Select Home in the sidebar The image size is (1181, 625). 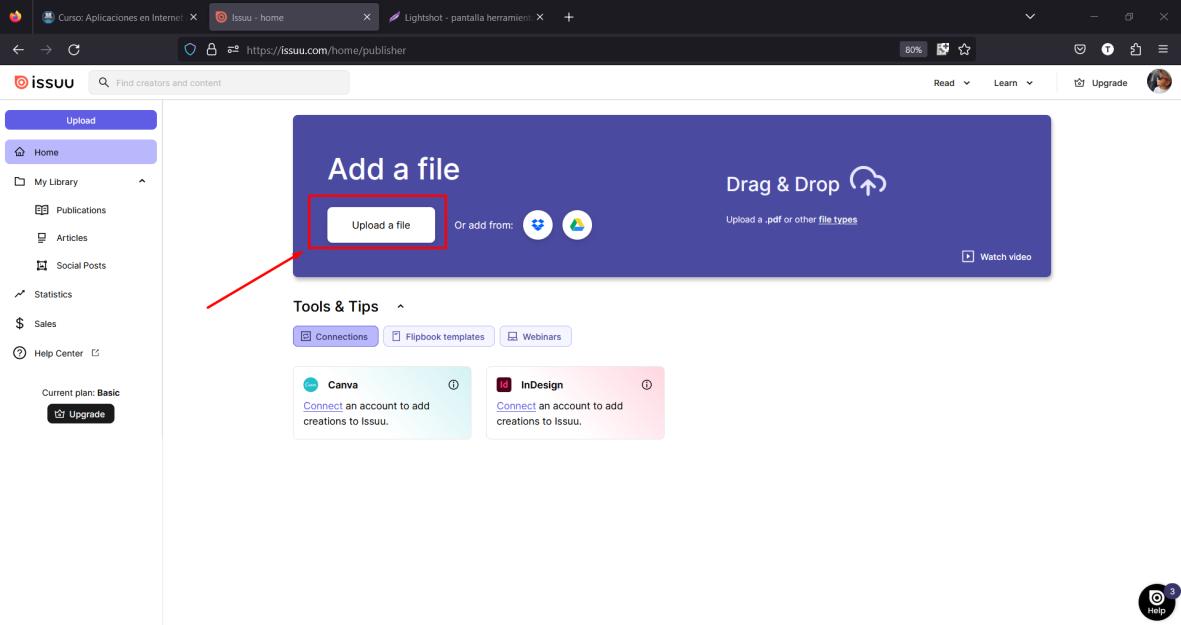pyautogui.click(x=81, y=152)
